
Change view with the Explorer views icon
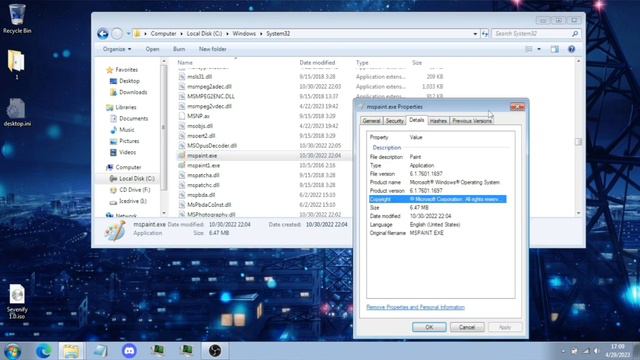pos(529,49)
